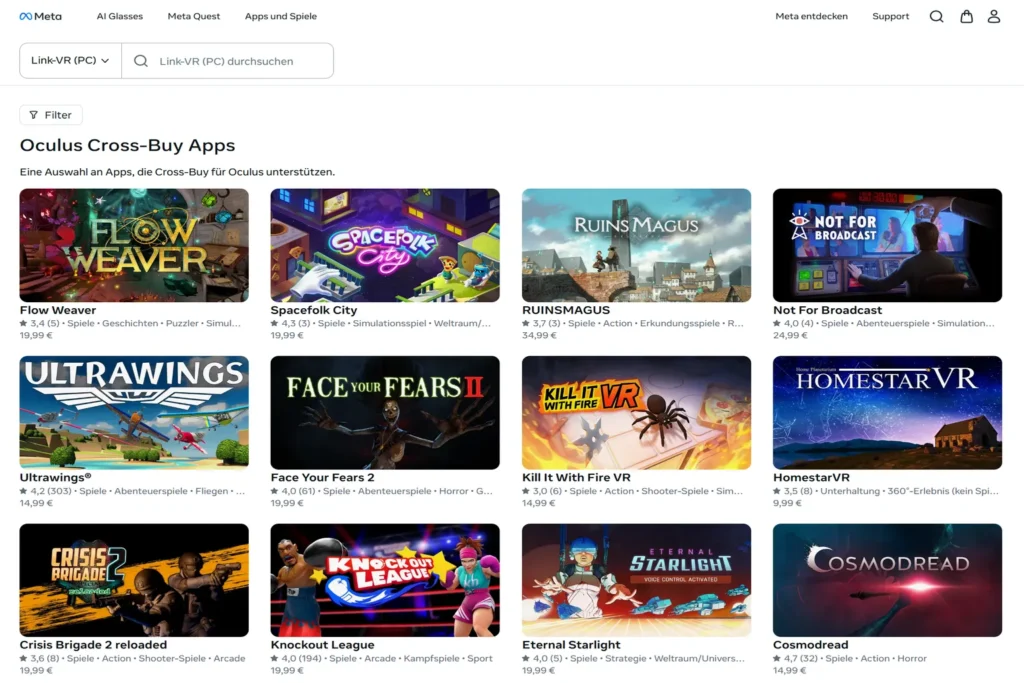This screenshot has width=1024, height=683.
Task: Focus the Link-VR (PC) durchsuchen search field
Action: 227,61
